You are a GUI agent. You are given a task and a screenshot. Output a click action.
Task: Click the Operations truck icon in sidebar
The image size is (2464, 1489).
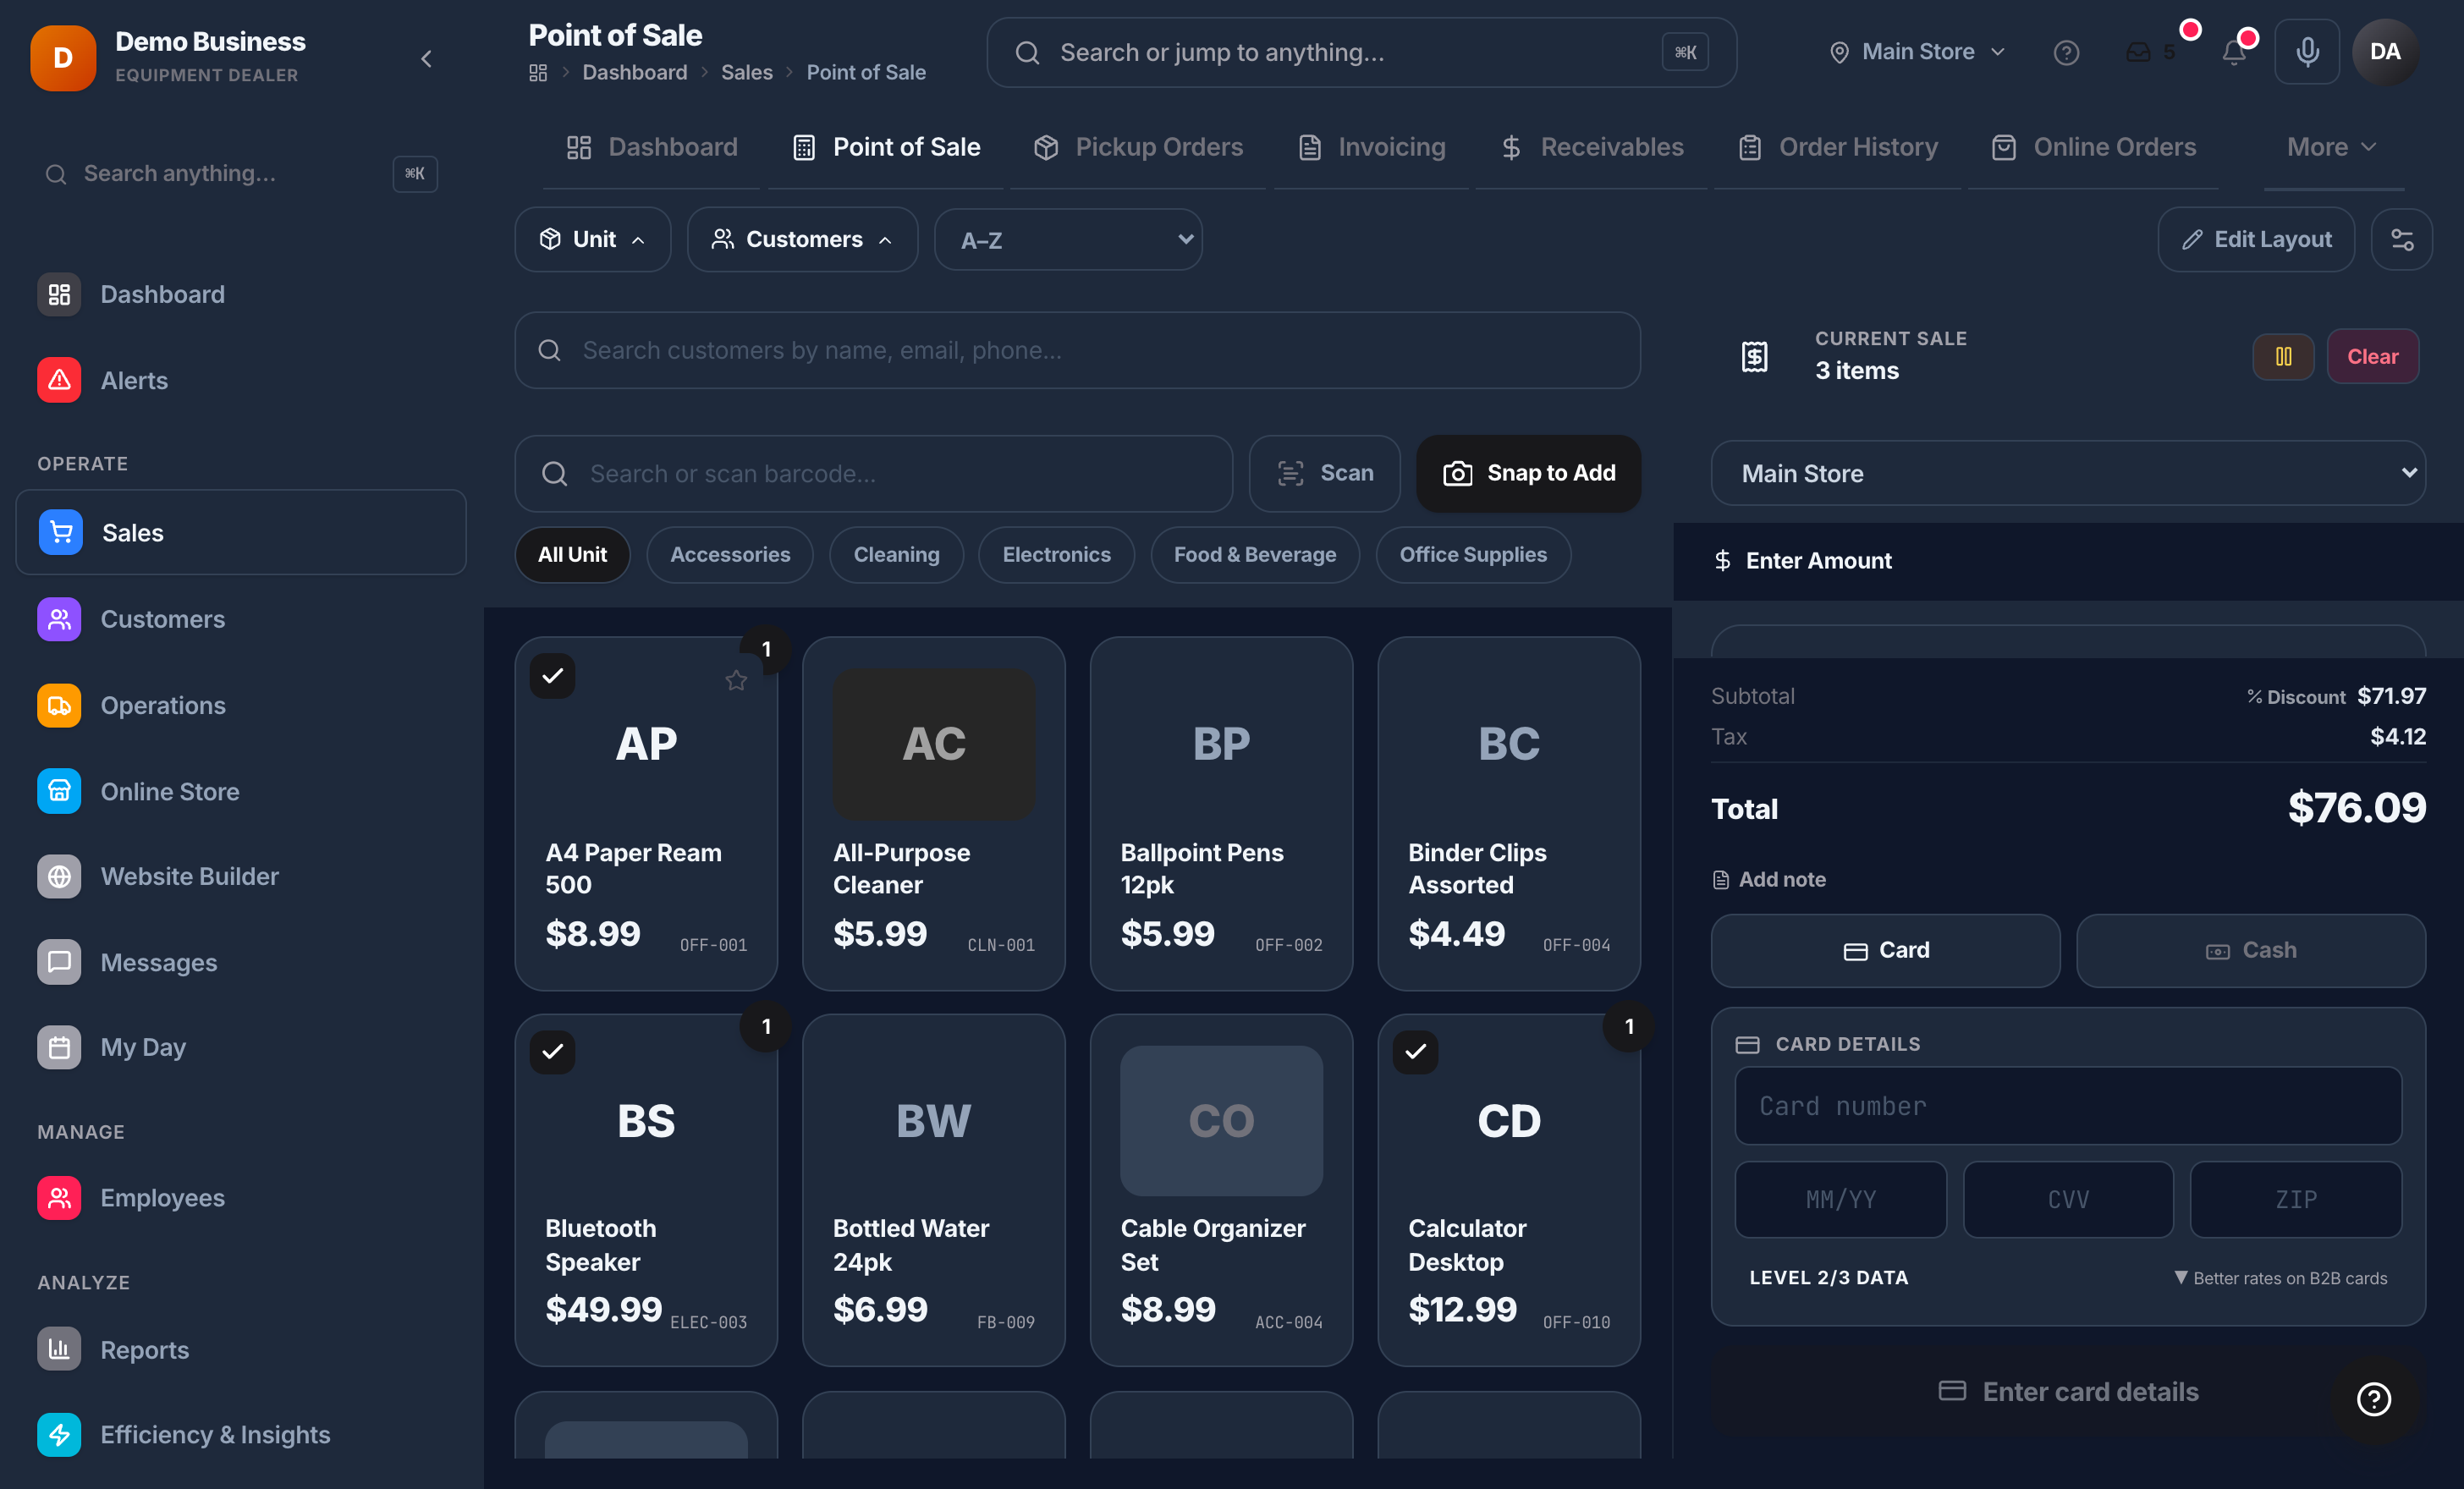click(59, 705)
